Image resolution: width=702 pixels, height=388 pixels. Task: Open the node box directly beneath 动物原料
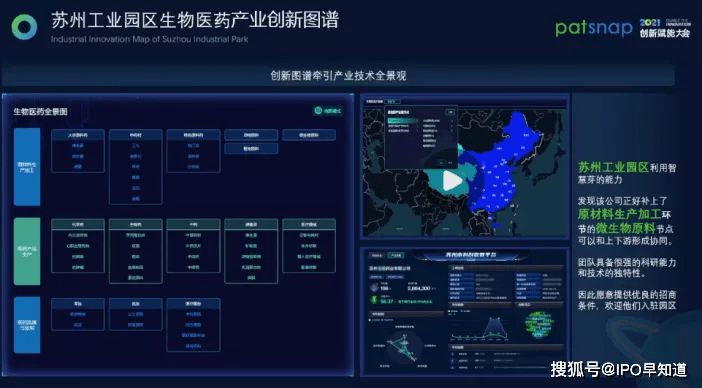point(251,148)
